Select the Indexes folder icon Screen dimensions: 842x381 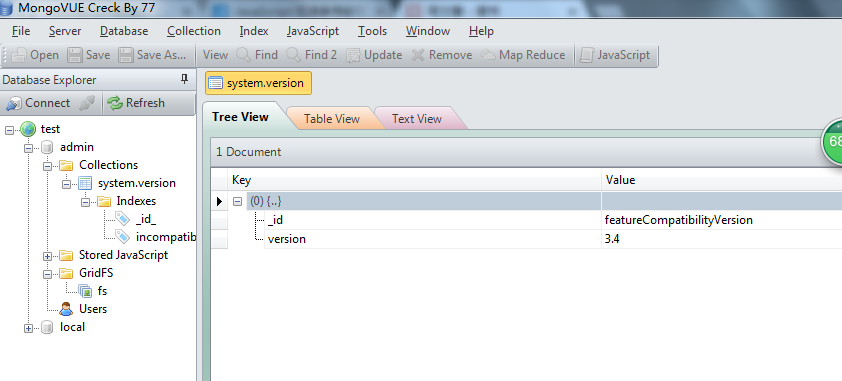[x=104, y=202]
